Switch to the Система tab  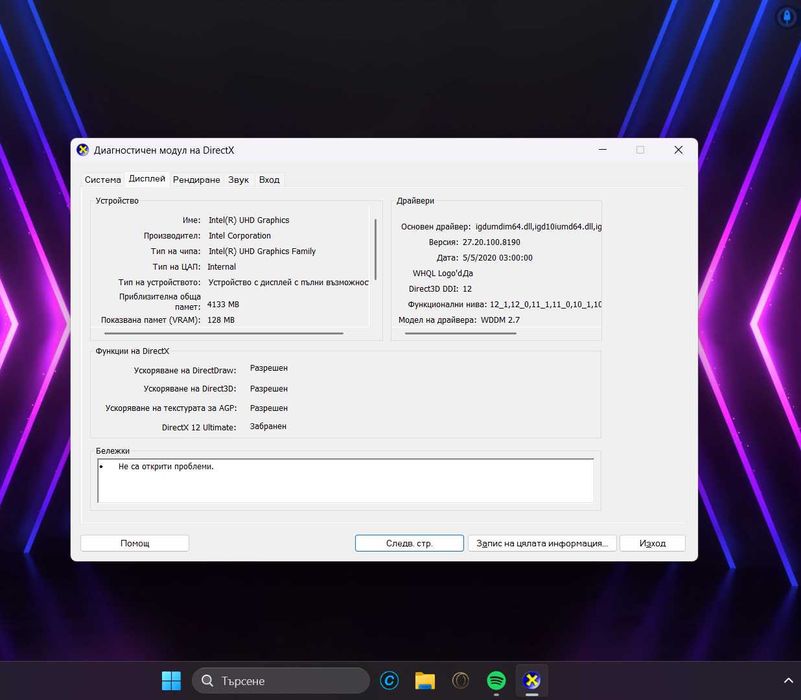(x=103, y=180)
